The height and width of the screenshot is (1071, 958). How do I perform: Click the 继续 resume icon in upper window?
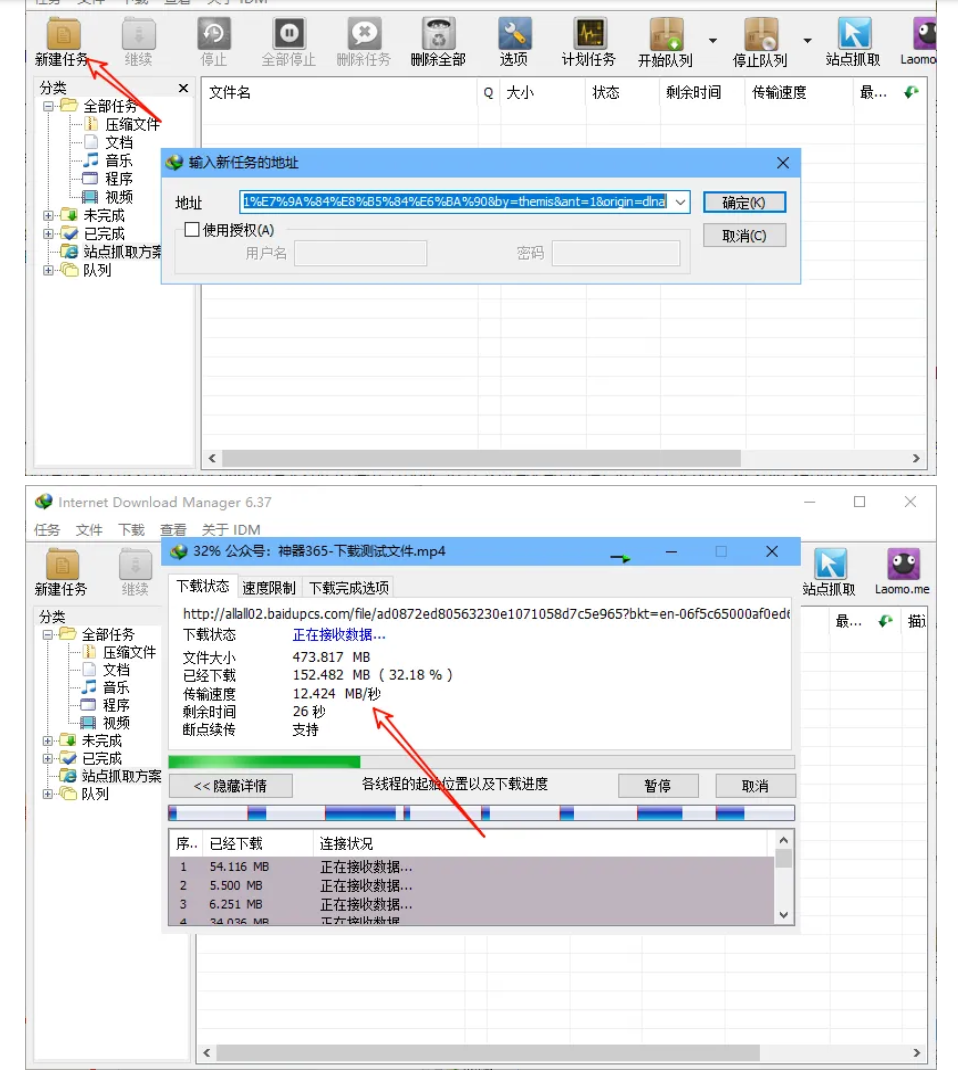tap(139, 34)
